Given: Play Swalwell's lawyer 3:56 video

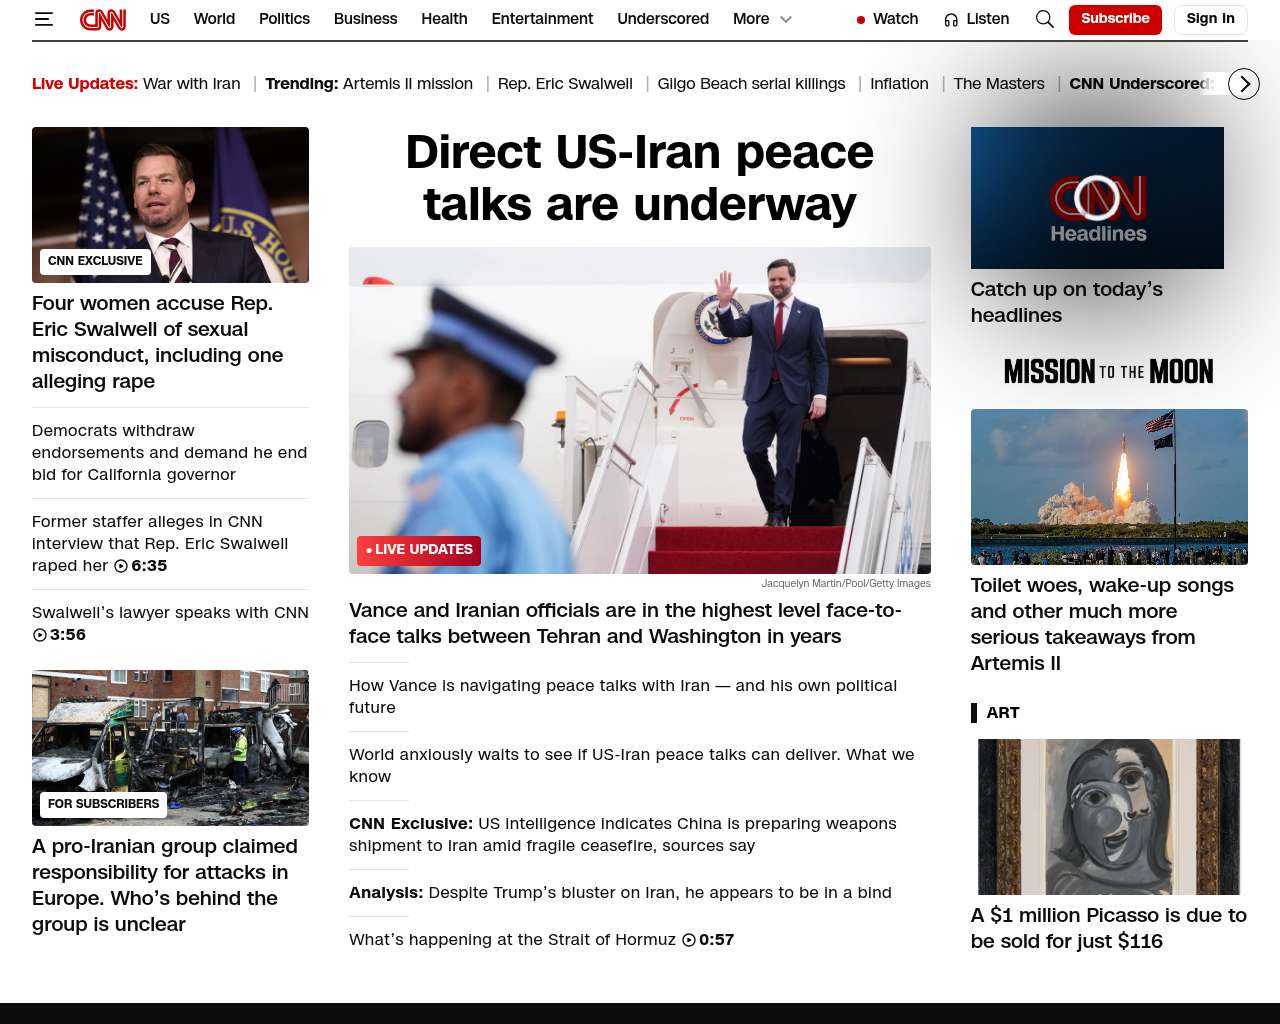Looking at the screenshot, I should [40, 635].
